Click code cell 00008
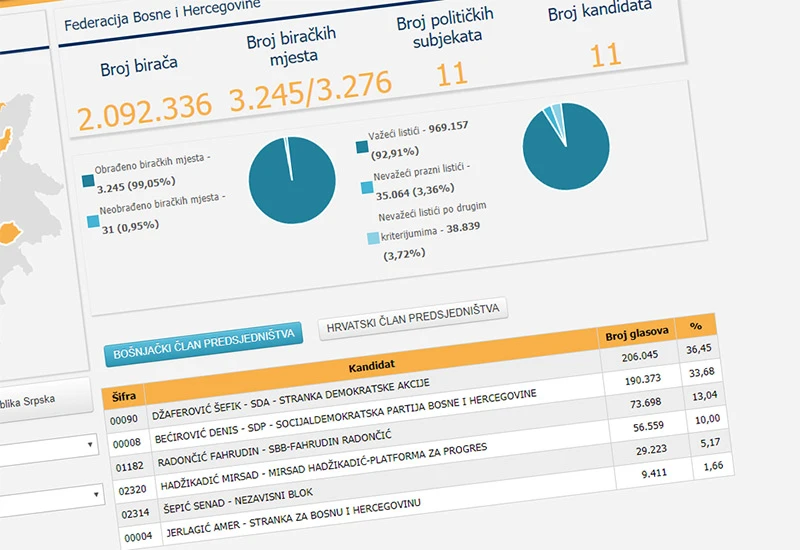 (x=127, y=443)
